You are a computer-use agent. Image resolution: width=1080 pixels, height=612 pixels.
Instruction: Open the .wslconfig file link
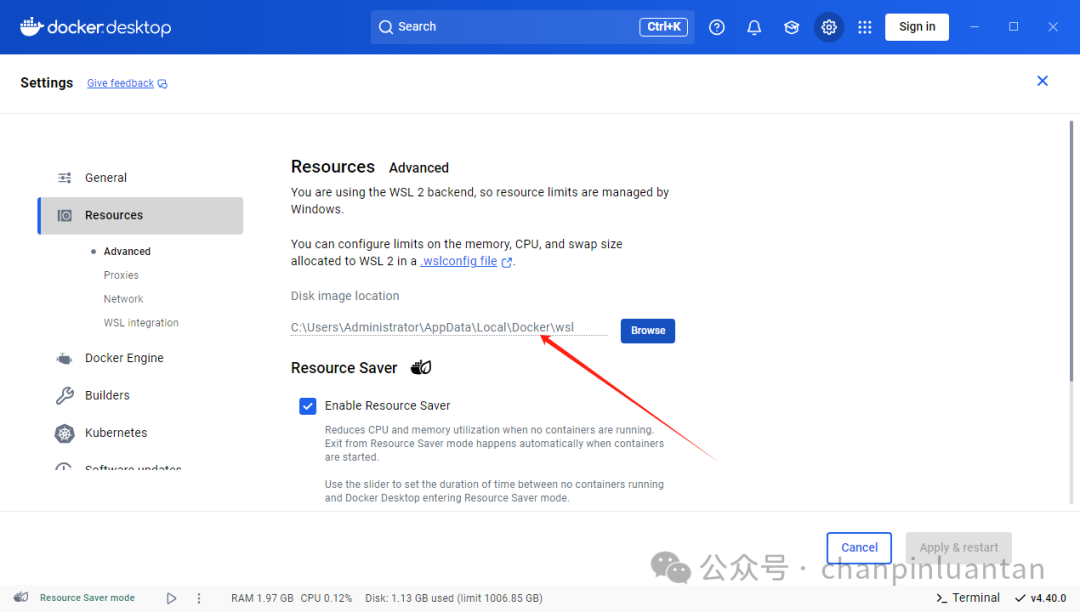(459, 261)
